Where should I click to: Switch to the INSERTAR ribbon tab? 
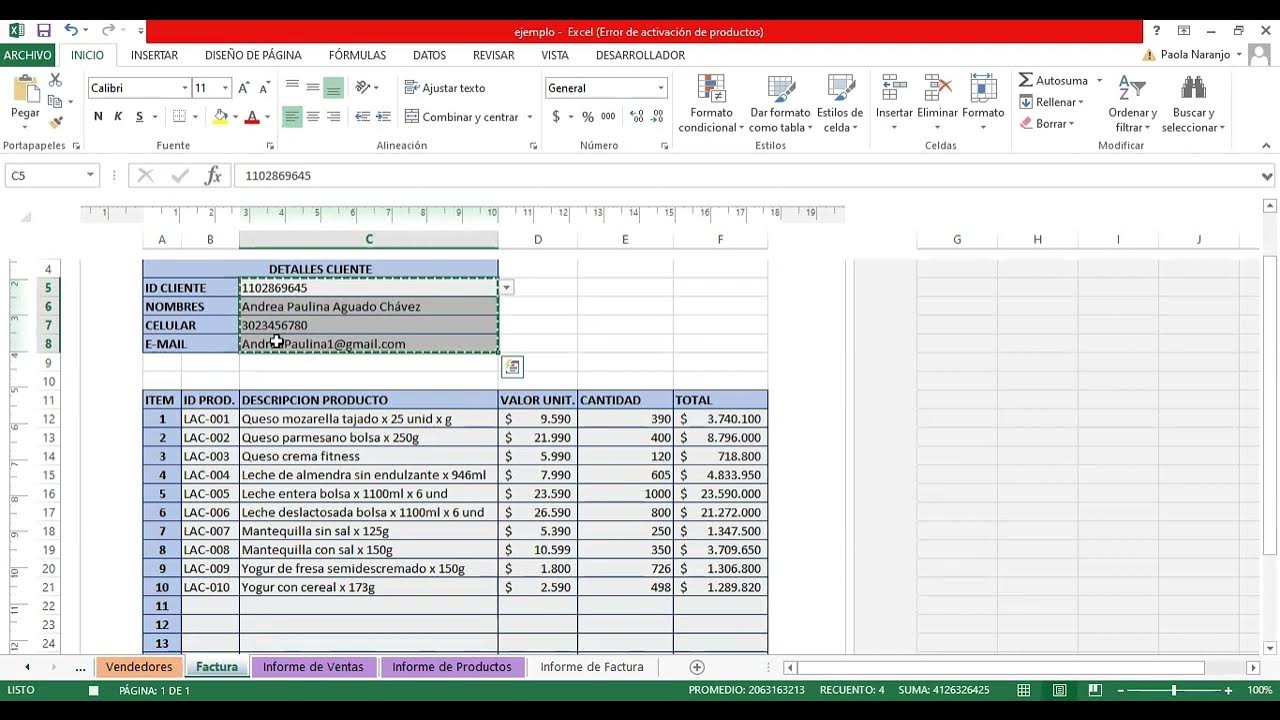click(154, 55)
